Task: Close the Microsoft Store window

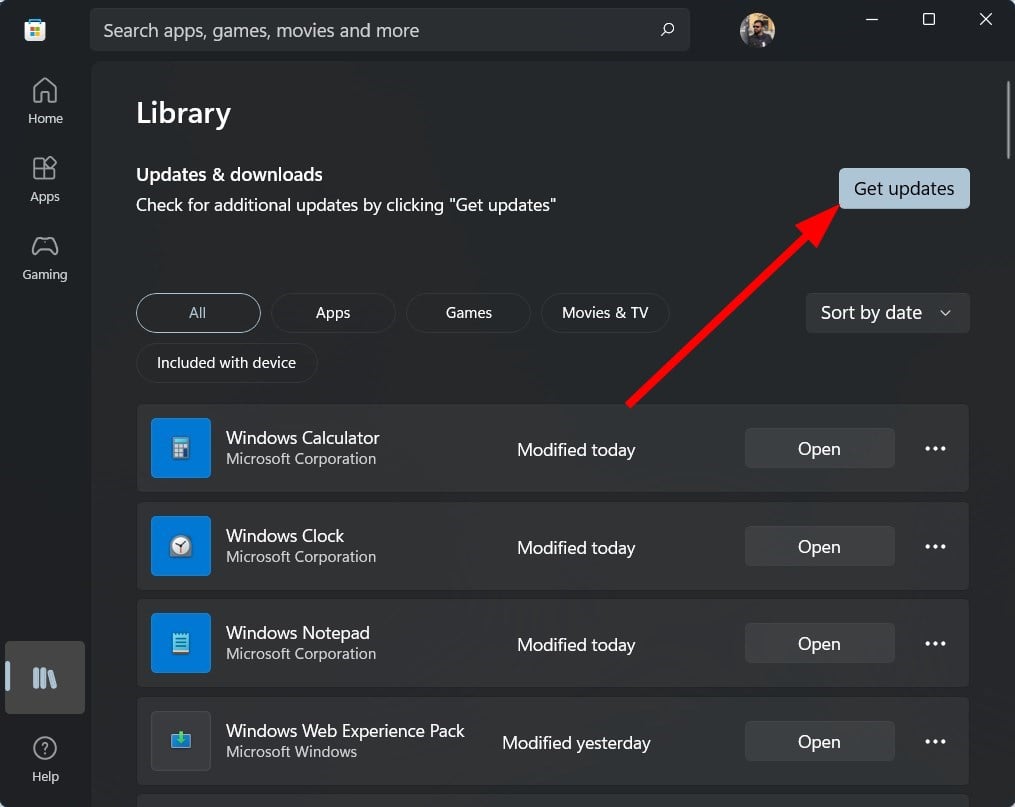Action: [985, 19]
